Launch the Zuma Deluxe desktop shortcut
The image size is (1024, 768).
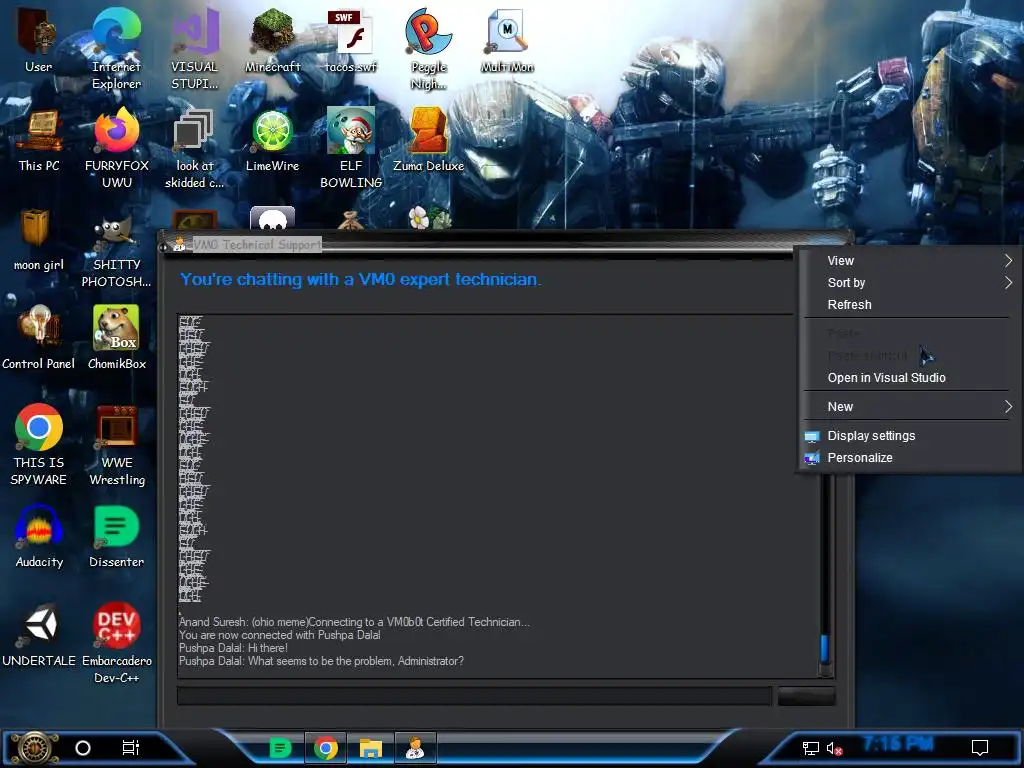tap(428, 140)
